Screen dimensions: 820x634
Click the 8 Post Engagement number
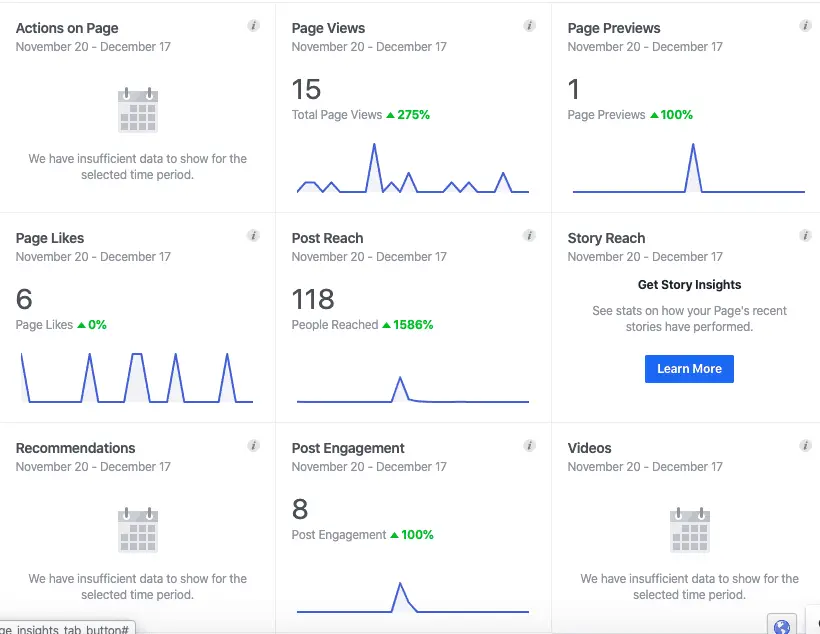tap(300, 510)
